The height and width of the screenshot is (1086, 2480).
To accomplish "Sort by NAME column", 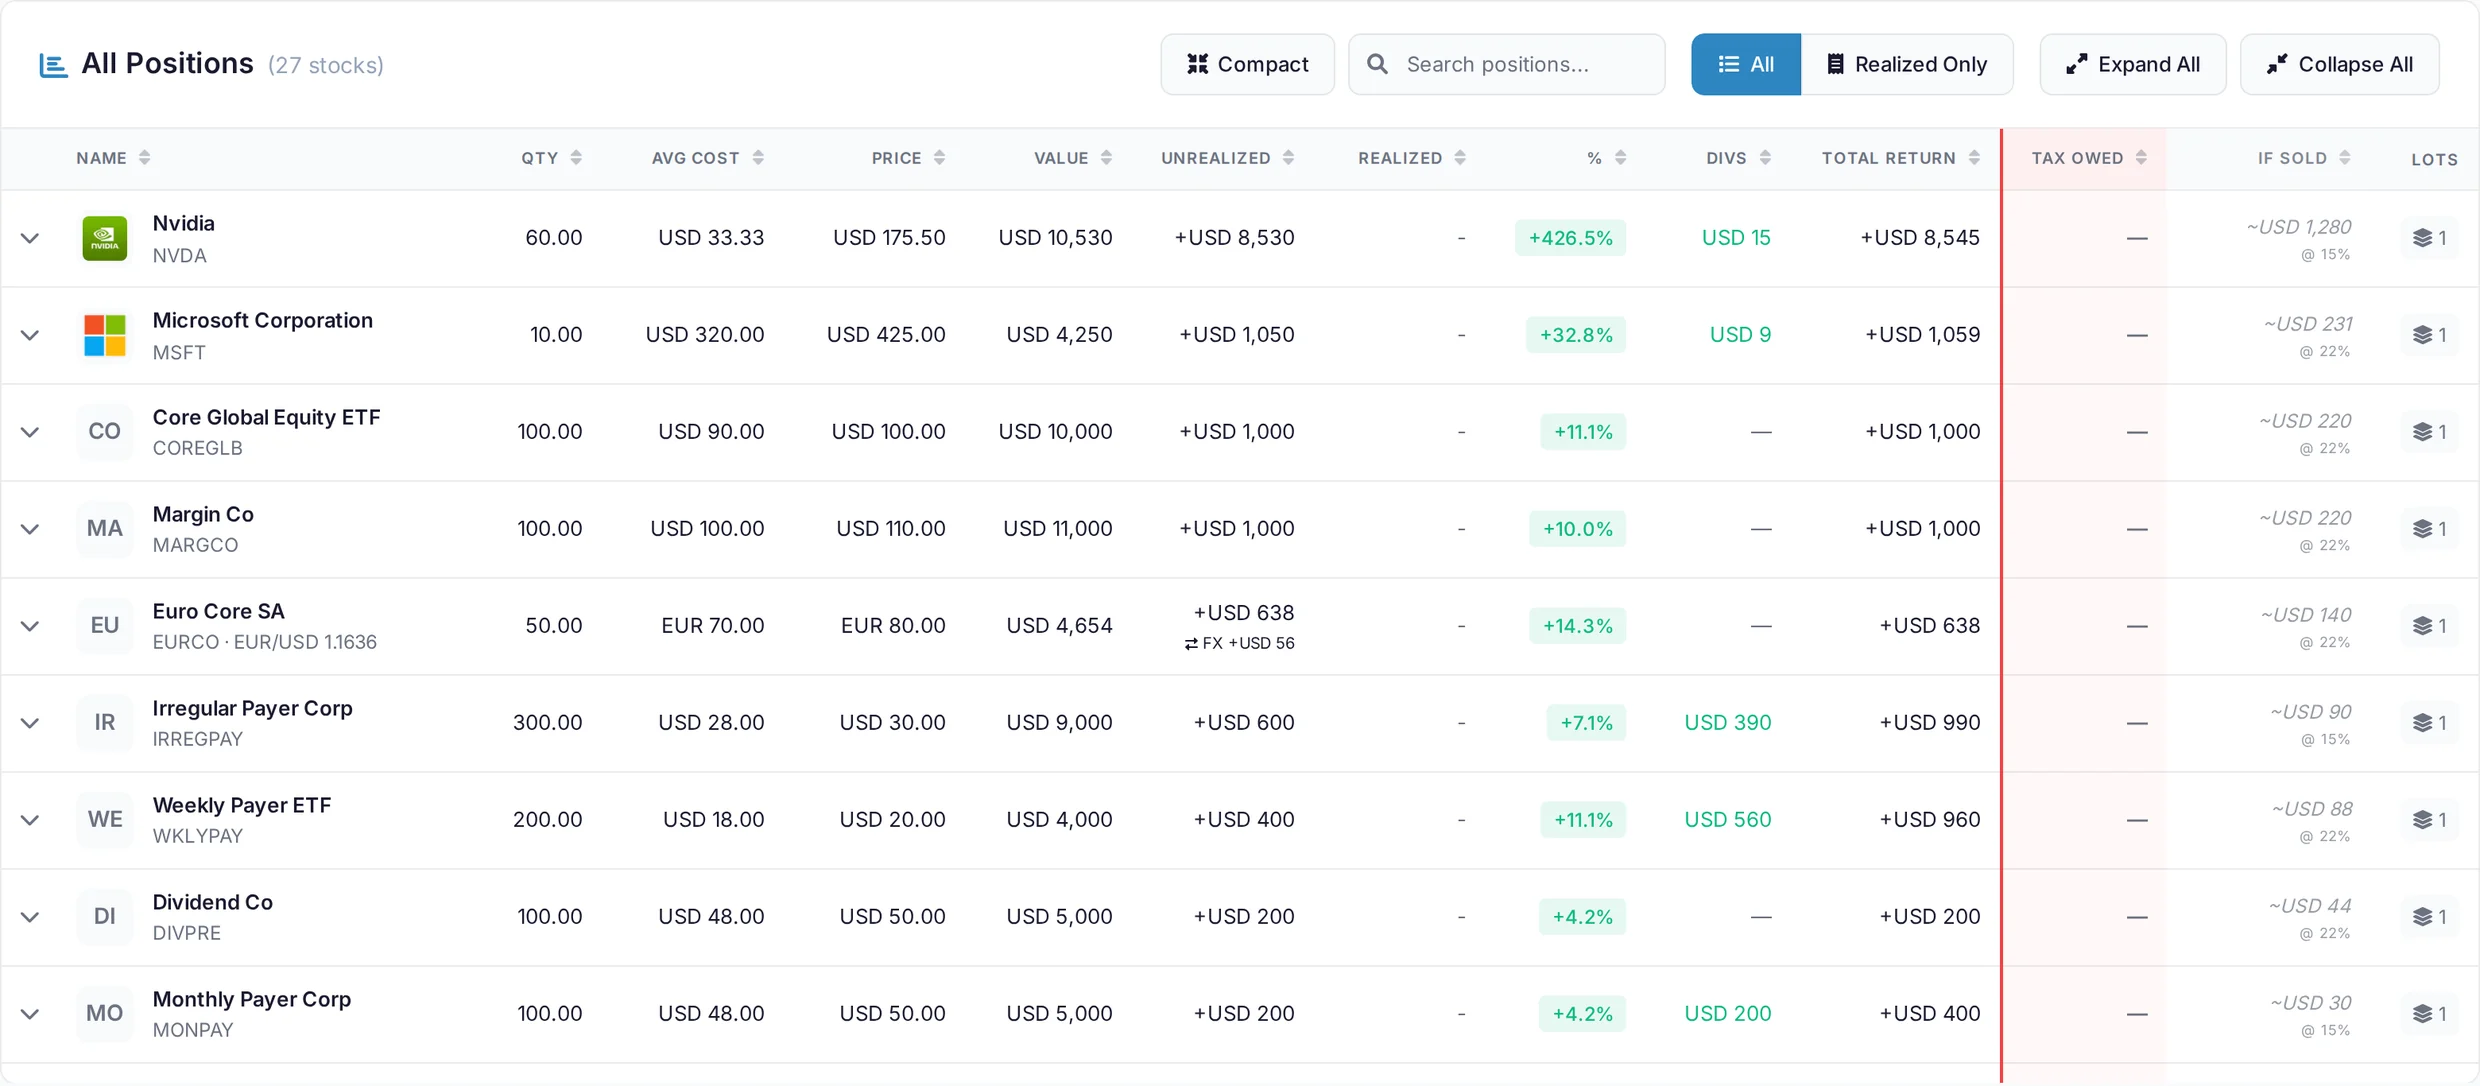I will (113, 158).
